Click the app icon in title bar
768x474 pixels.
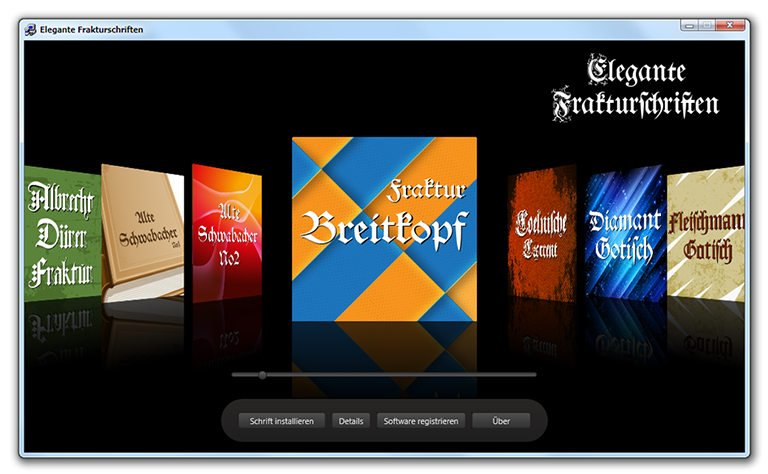30,29
